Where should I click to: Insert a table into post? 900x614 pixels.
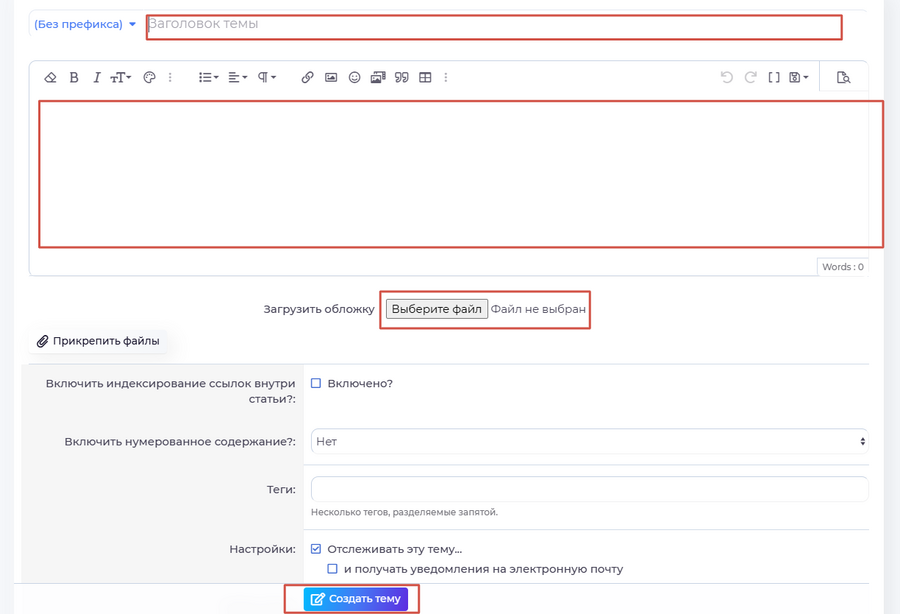pos(425,77)
